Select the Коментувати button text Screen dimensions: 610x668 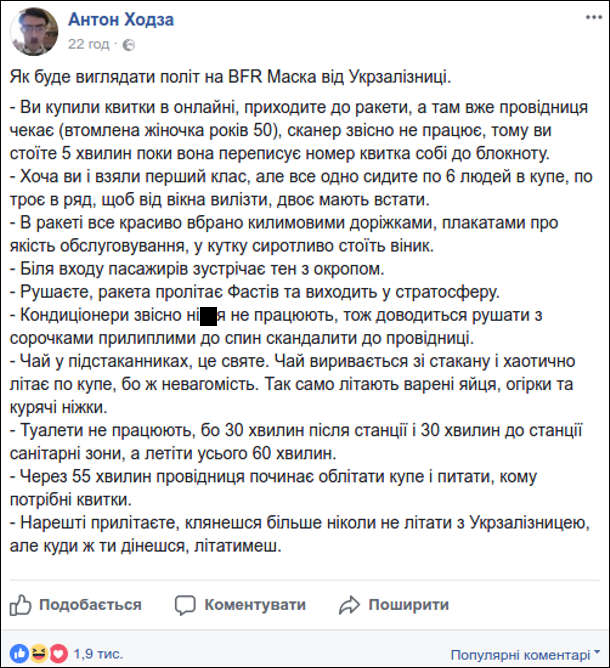pos(255,605)
